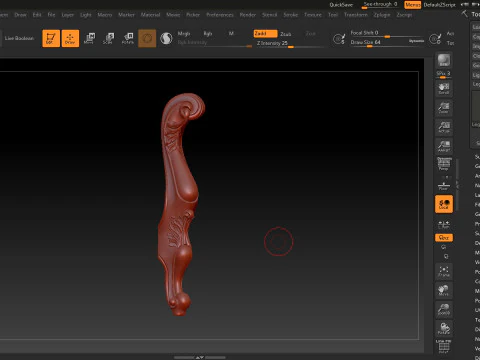
Task: Click the Move view icon in right shelf
Action: click(x=444, y=290)
